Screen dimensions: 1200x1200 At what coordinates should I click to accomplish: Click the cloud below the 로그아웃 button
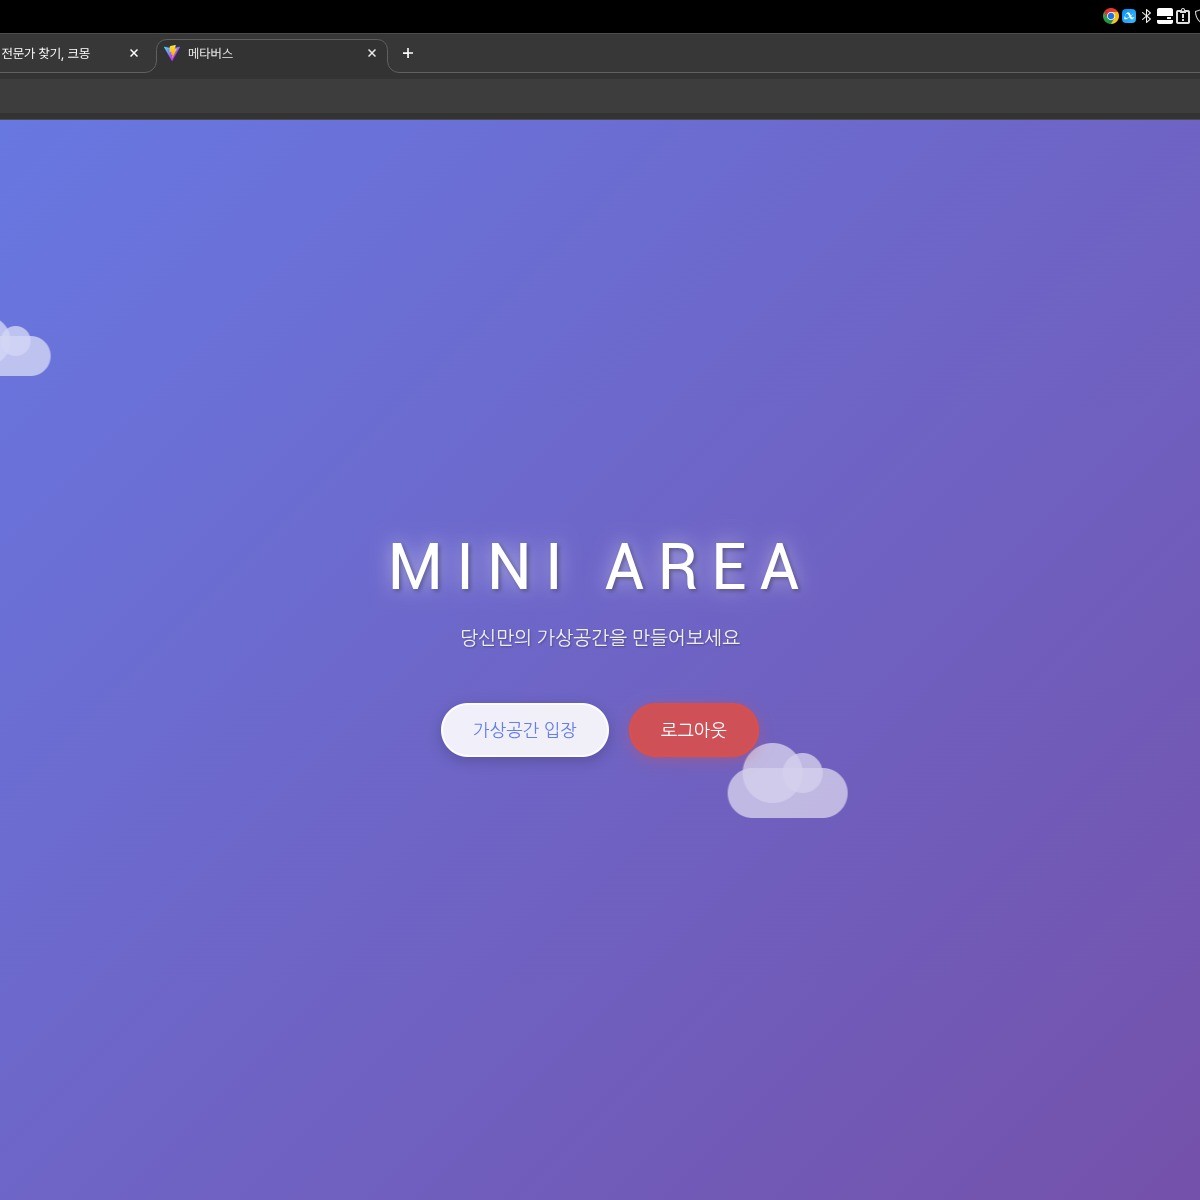click(x=790, y=790)
